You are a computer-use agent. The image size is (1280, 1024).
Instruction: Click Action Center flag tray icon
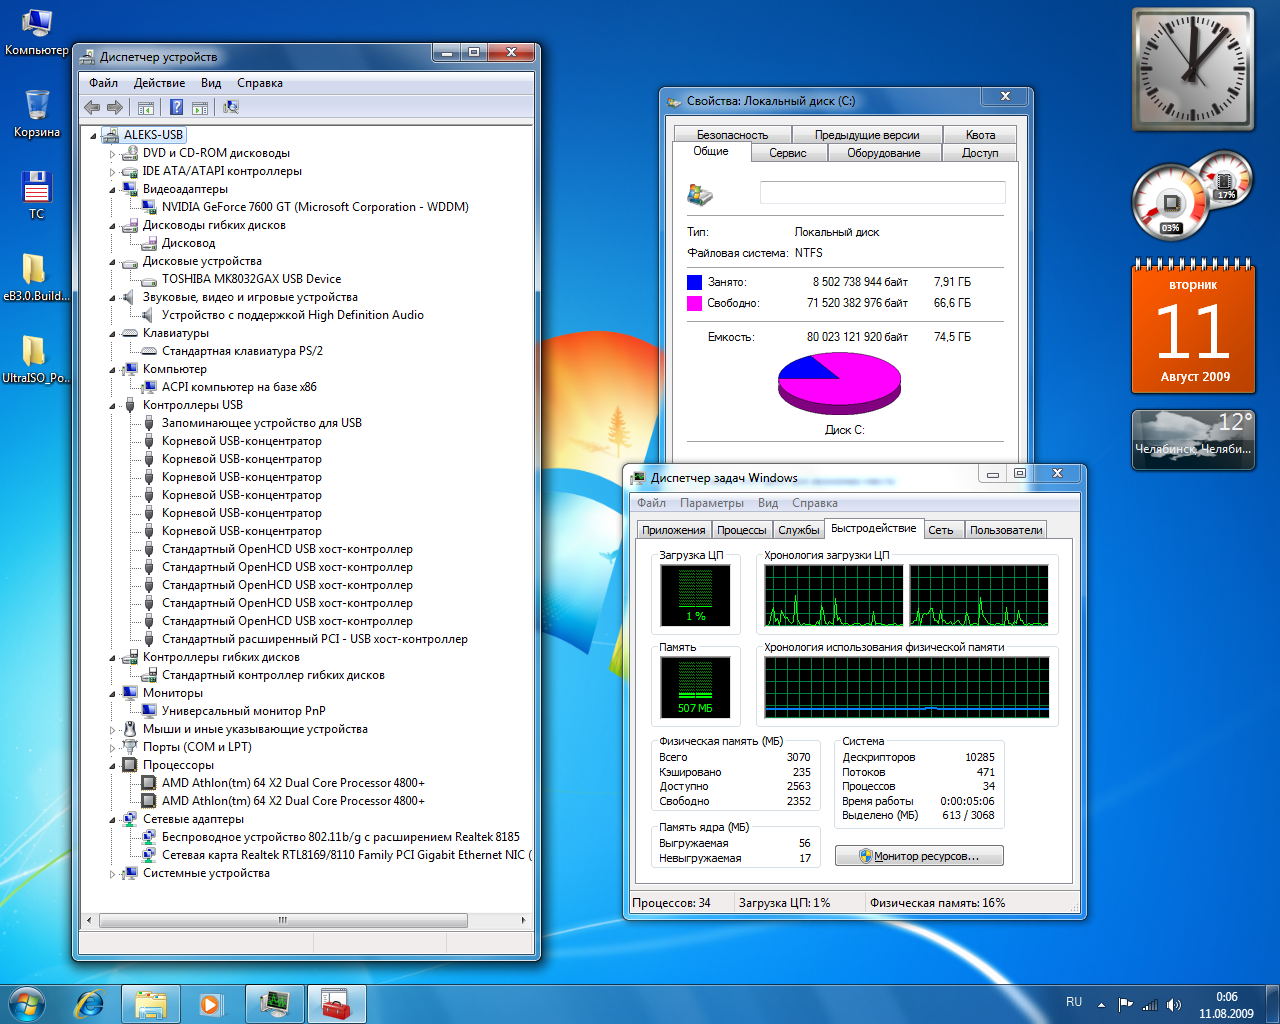(x=1126, y=1004)
